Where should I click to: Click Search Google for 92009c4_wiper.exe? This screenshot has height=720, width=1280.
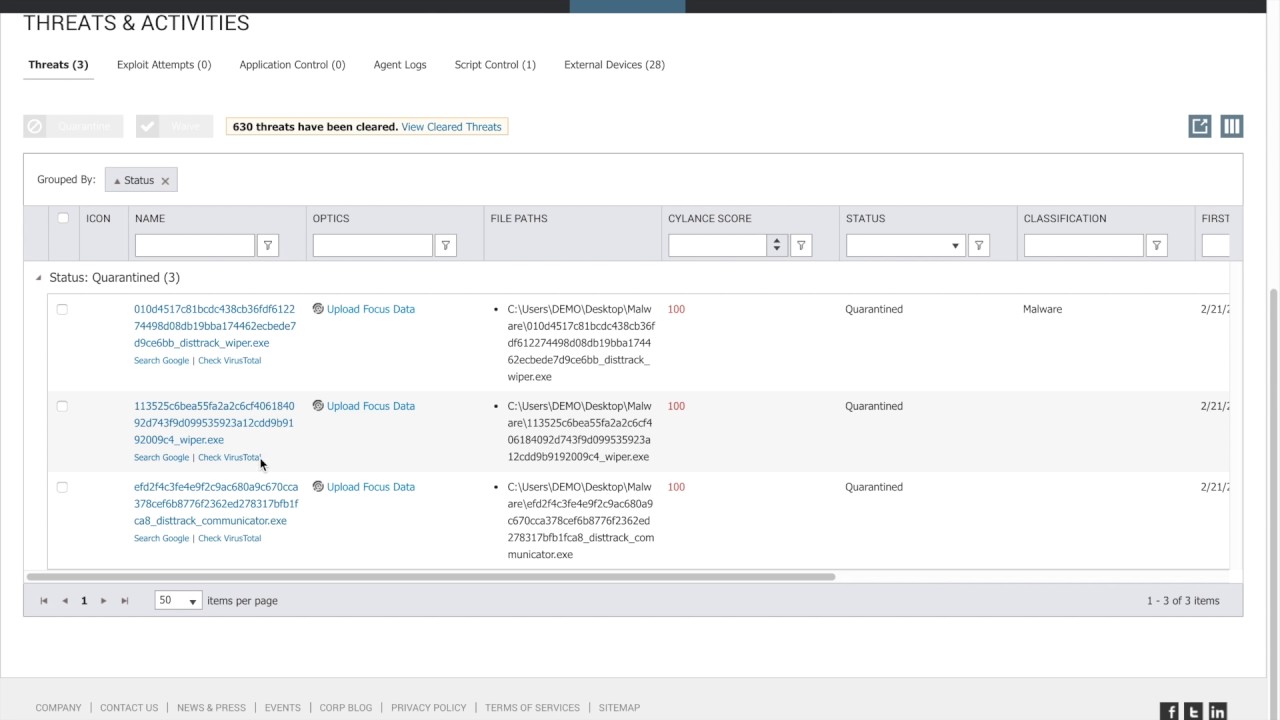coord(161,458)
